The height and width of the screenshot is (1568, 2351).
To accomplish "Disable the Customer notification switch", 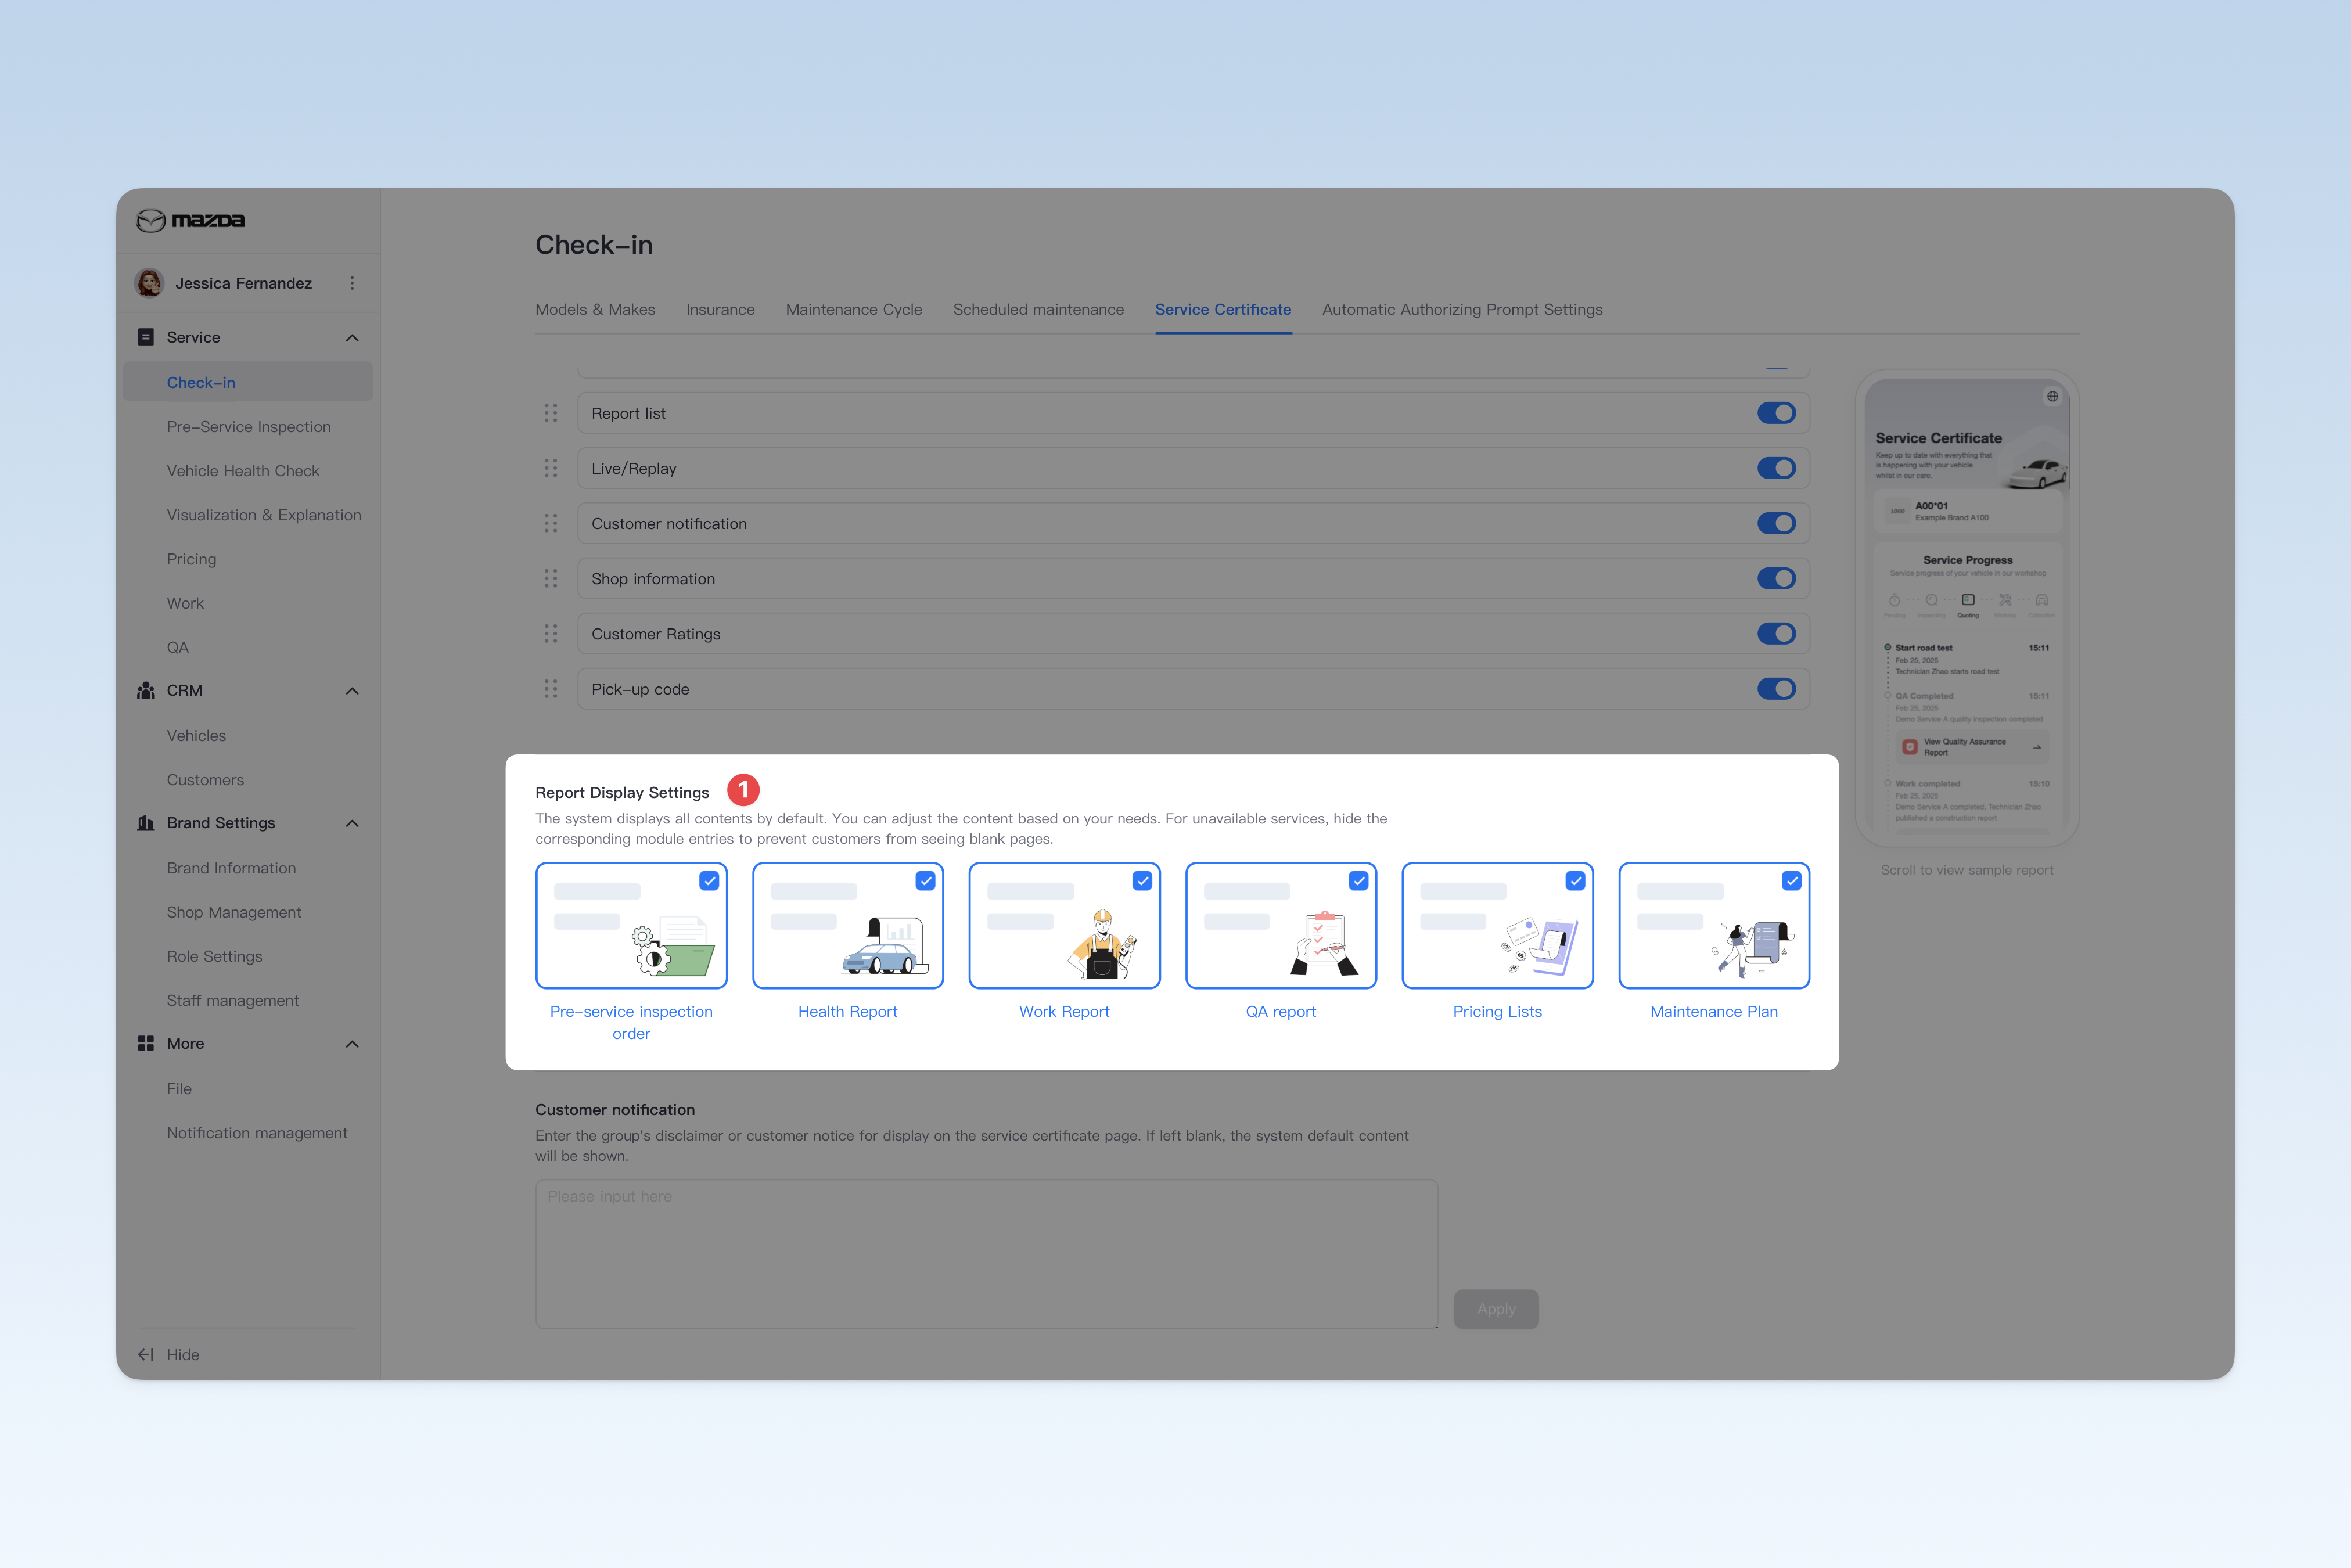I will (x=1776, y=523).
